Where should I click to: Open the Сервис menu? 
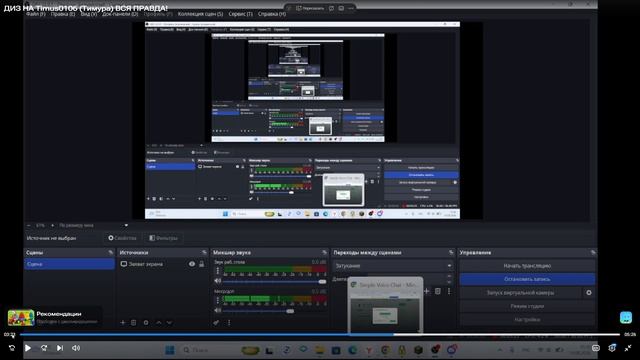click(x=240, y=14)
